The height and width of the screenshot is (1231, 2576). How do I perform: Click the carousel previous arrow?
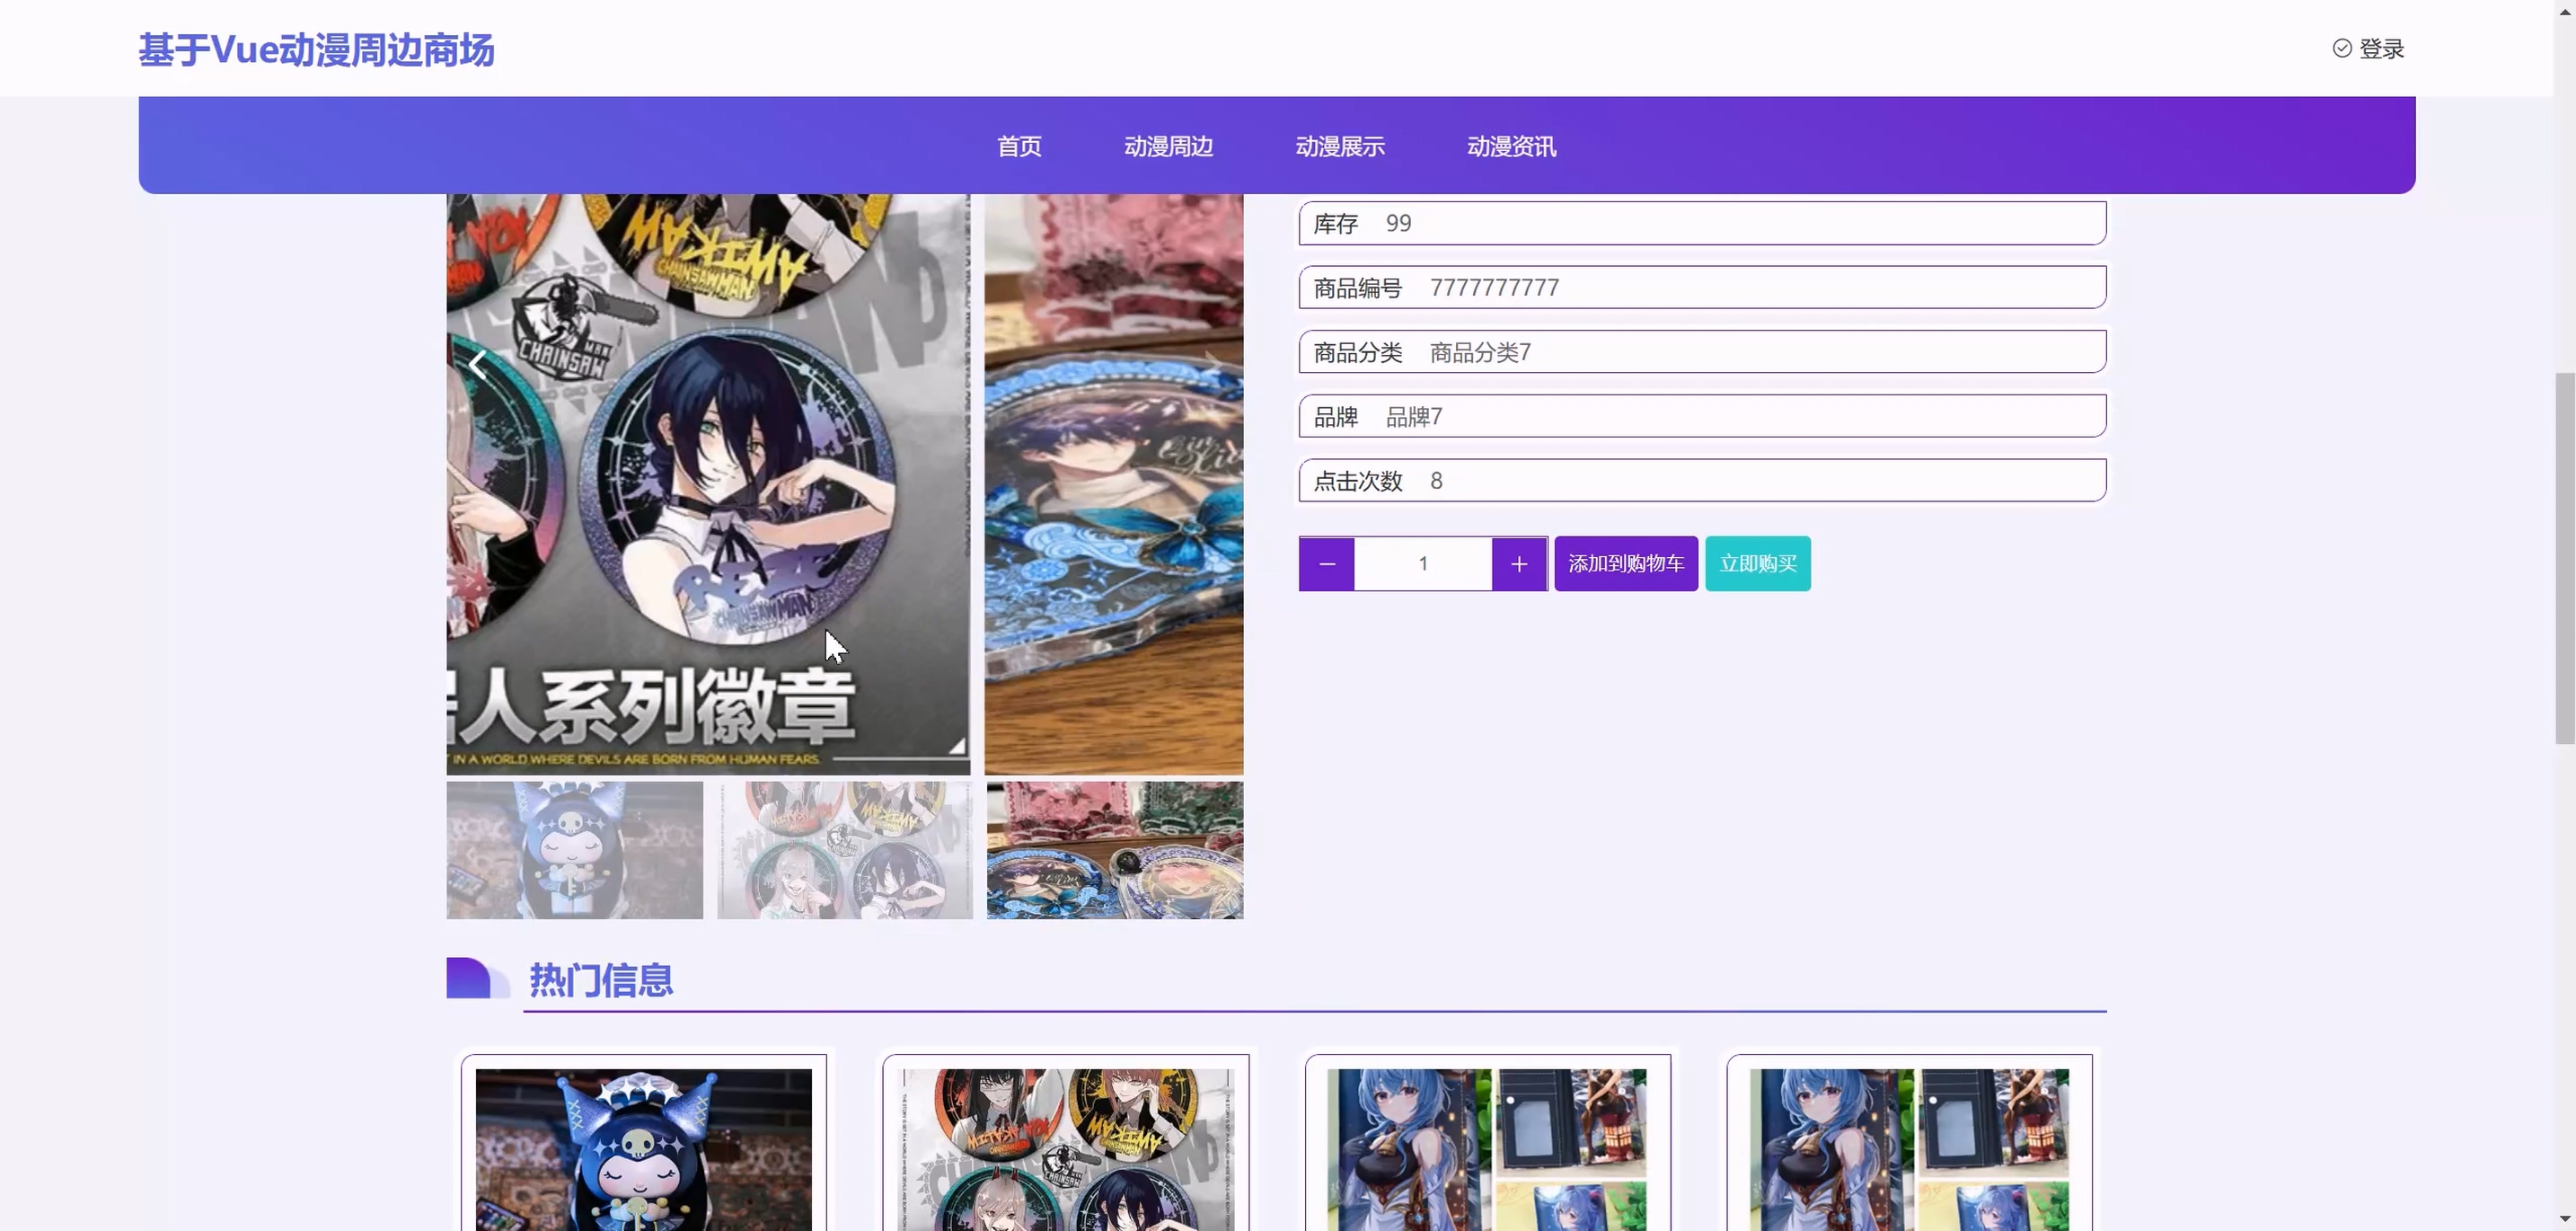click(x=478, y=364)
